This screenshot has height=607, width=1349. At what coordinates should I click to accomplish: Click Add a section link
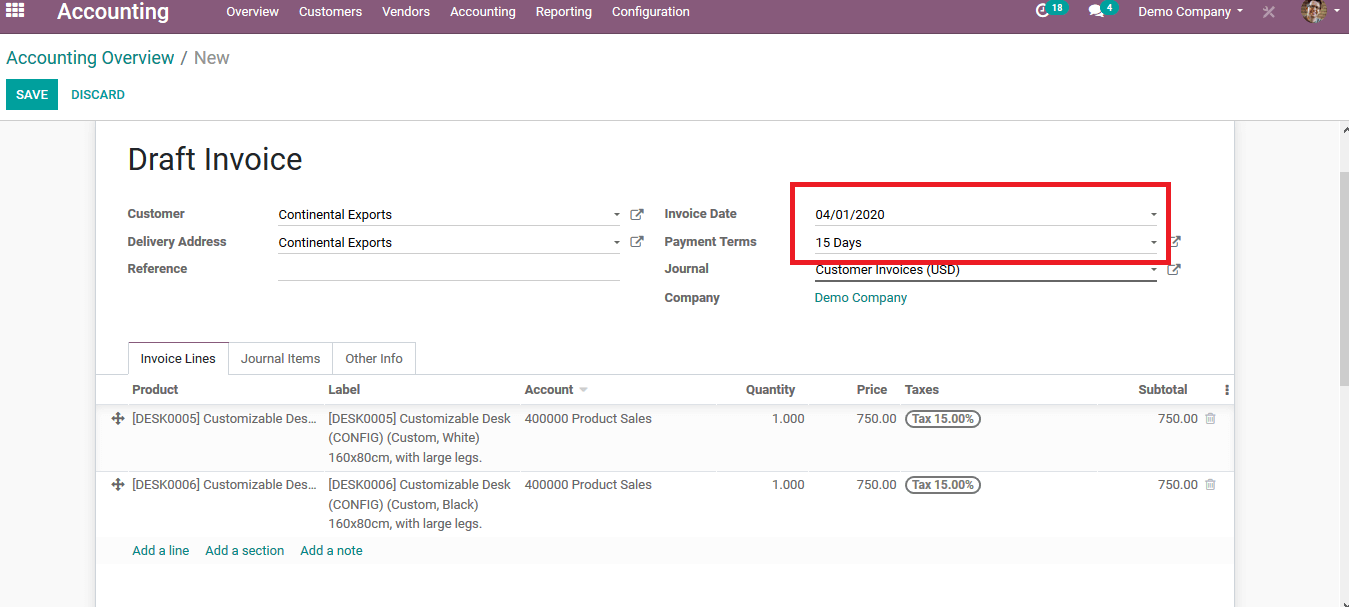click(x=245, y=551)
